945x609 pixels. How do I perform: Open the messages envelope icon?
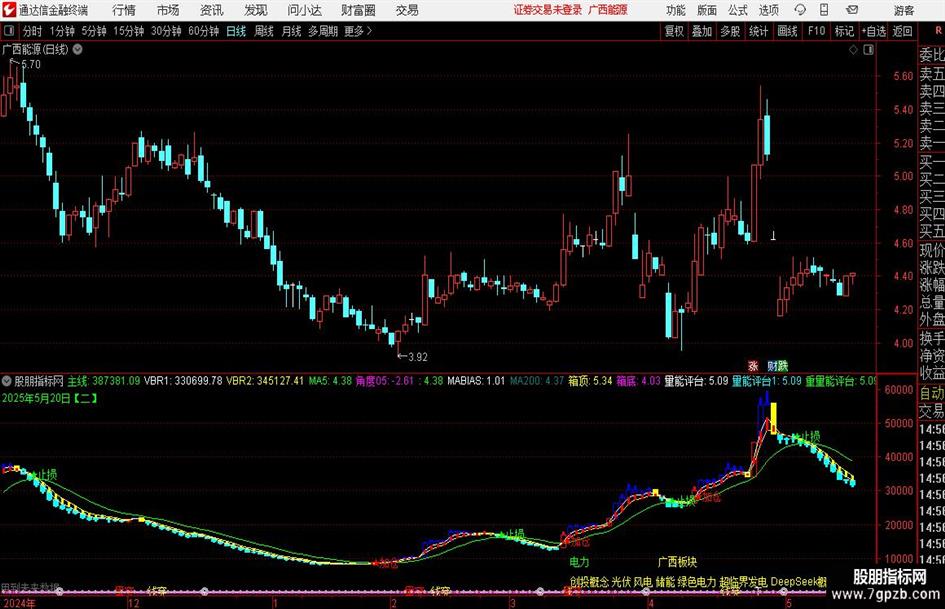pyautogui.click(x=852, y=10)
